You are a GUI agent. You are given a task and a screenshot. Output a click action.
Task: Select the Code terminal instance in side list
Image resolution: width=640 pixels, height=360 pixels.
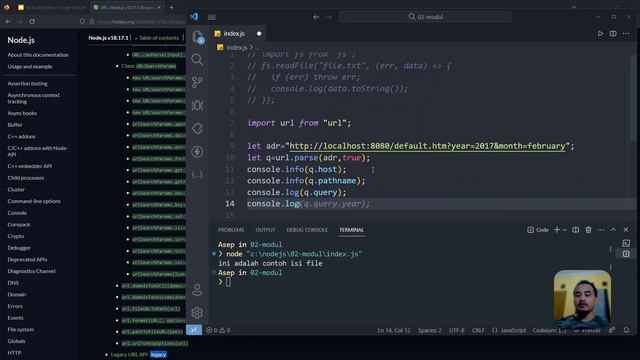point(626,254)
